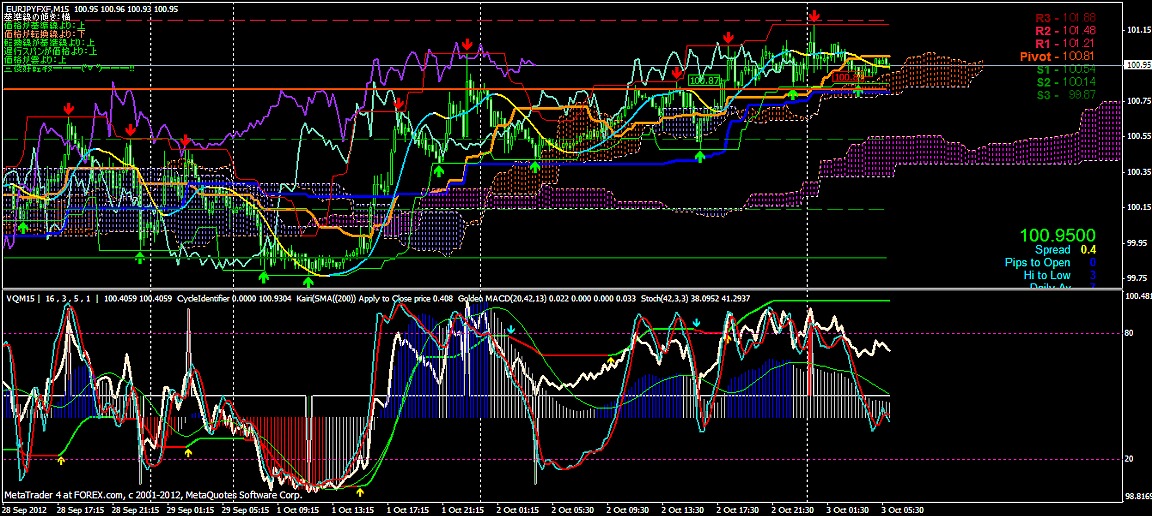Viewport: 1152px width, 516px height.
Task: Click the leftmost yellow up arrow in the oscillator pane
Action: click(x=61, y=460)
